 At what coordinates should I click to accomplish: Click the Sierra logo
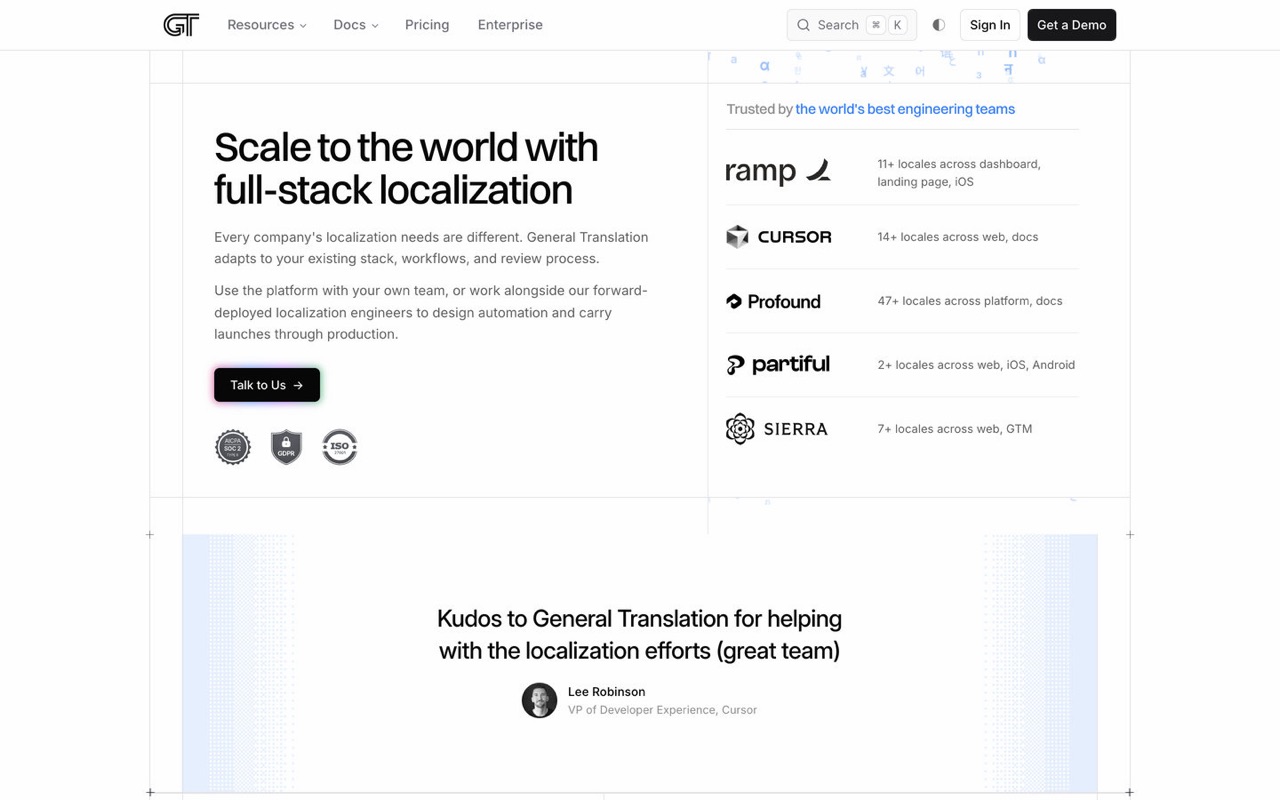777,429
